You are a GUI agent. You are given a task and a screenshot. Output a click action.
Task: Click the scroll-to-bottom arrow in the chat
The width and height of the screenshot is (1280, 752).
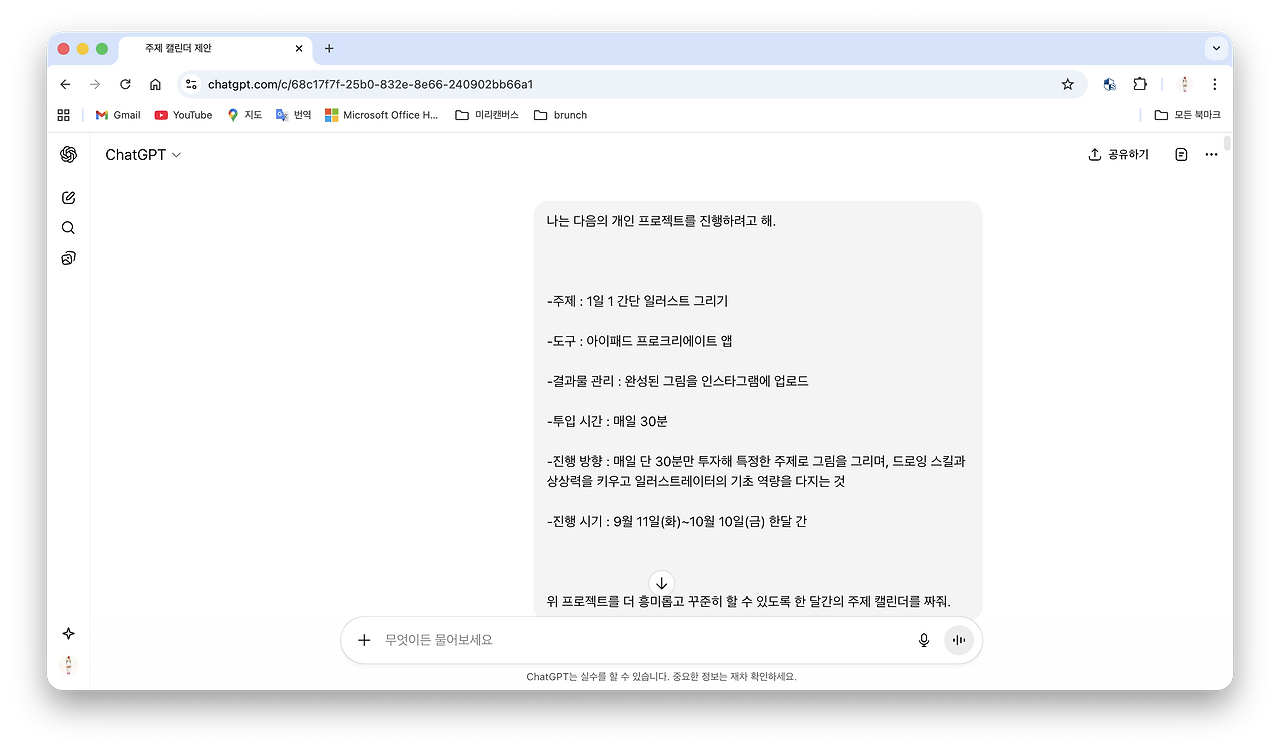(661, 583)
